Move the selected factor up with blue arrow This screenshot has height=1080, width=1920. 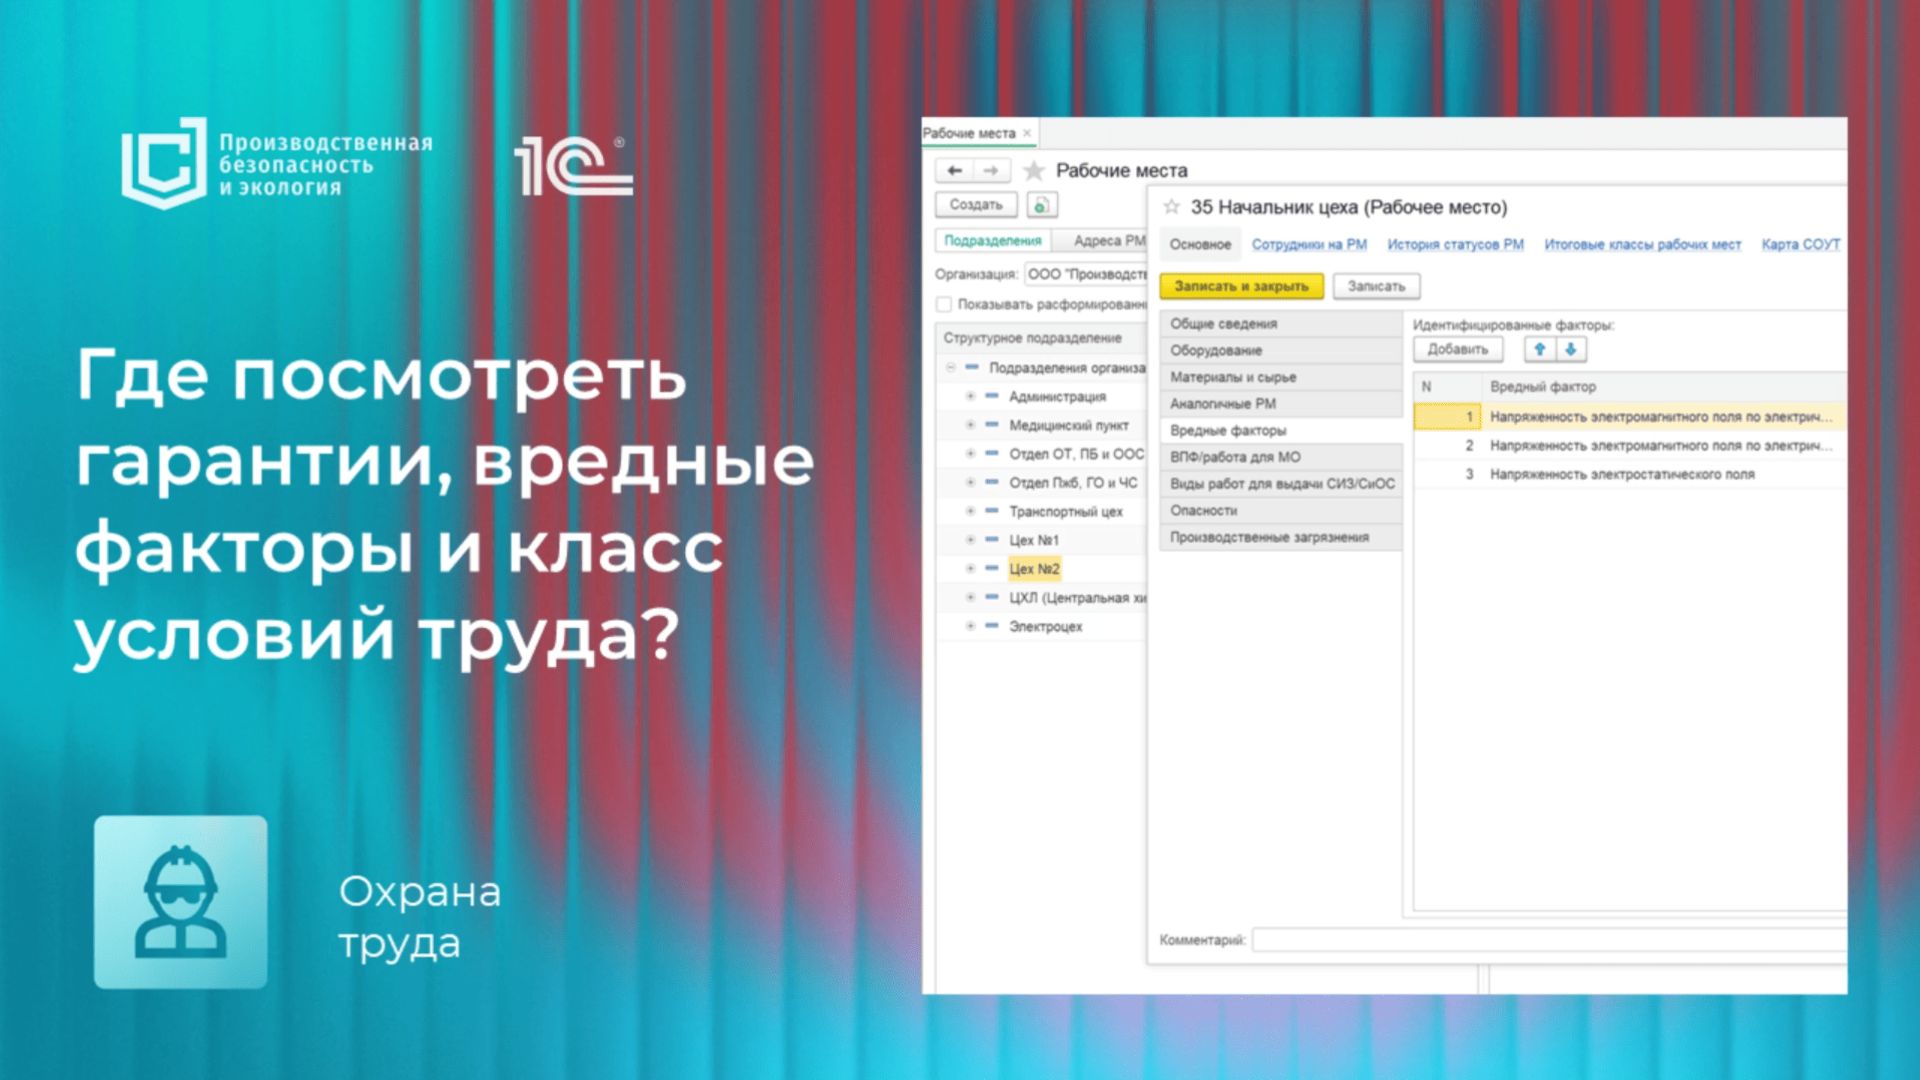1540,349
